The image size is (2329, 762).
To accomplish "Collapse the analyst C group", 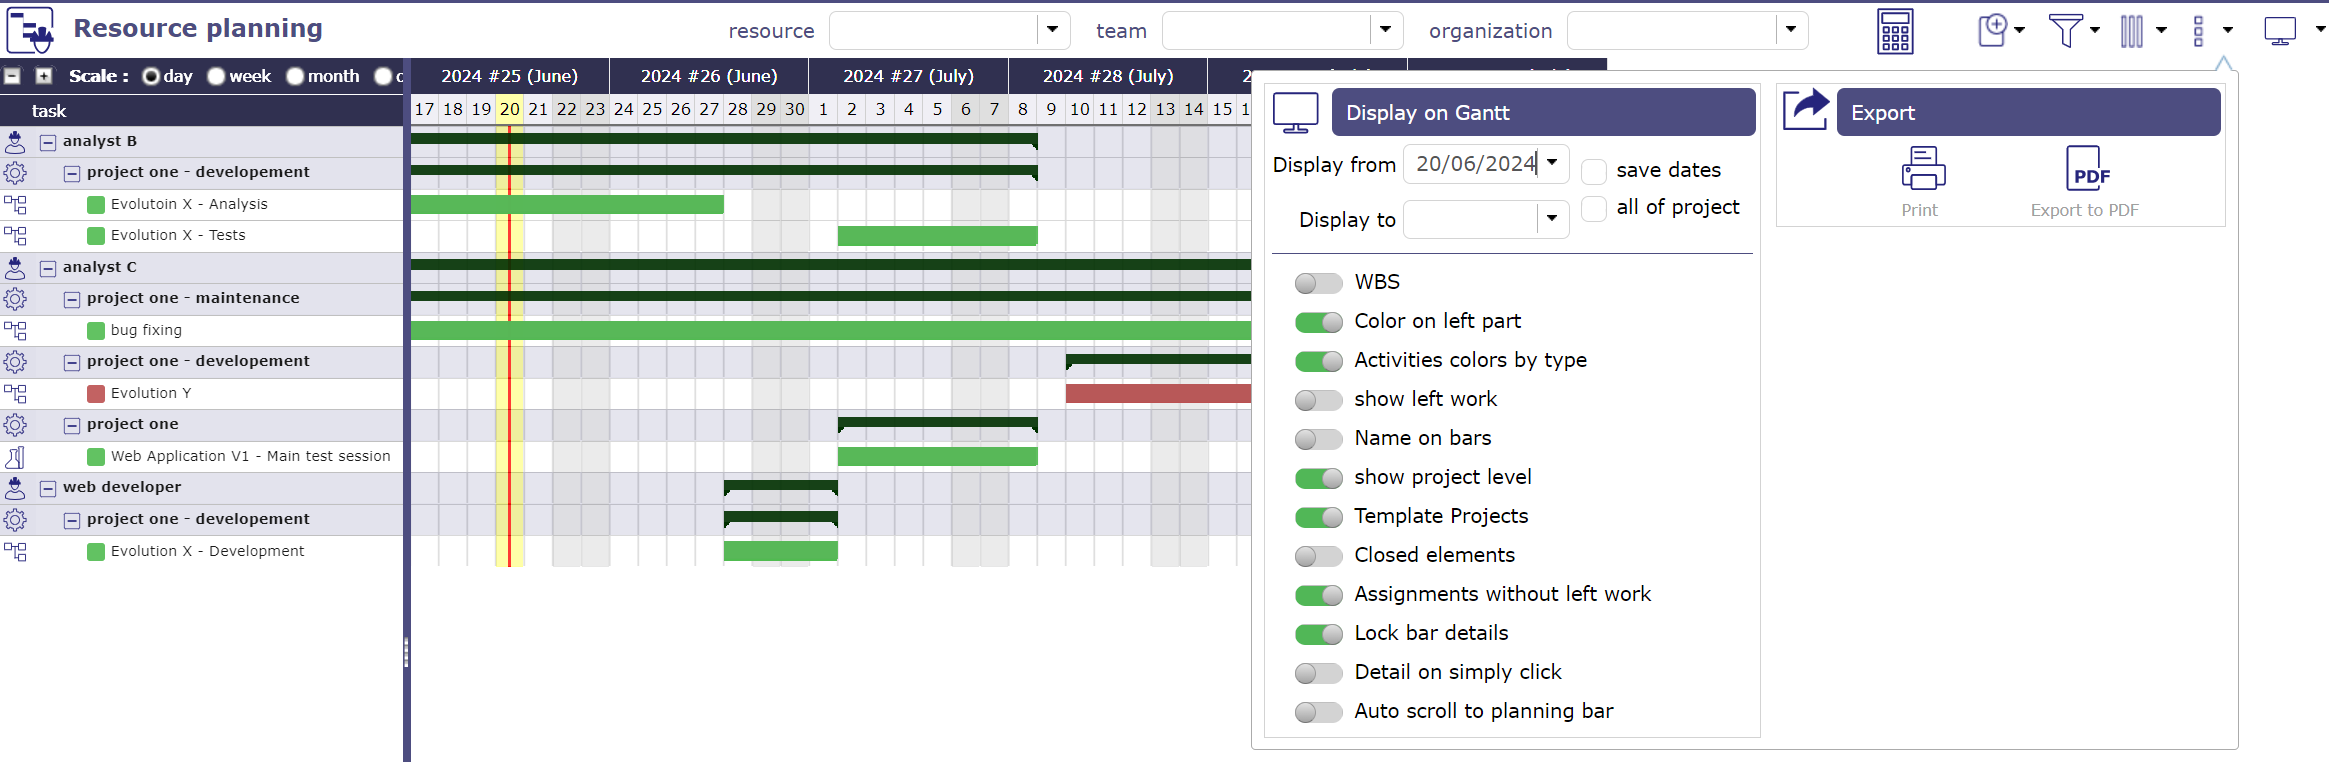I will coord(48,268).
